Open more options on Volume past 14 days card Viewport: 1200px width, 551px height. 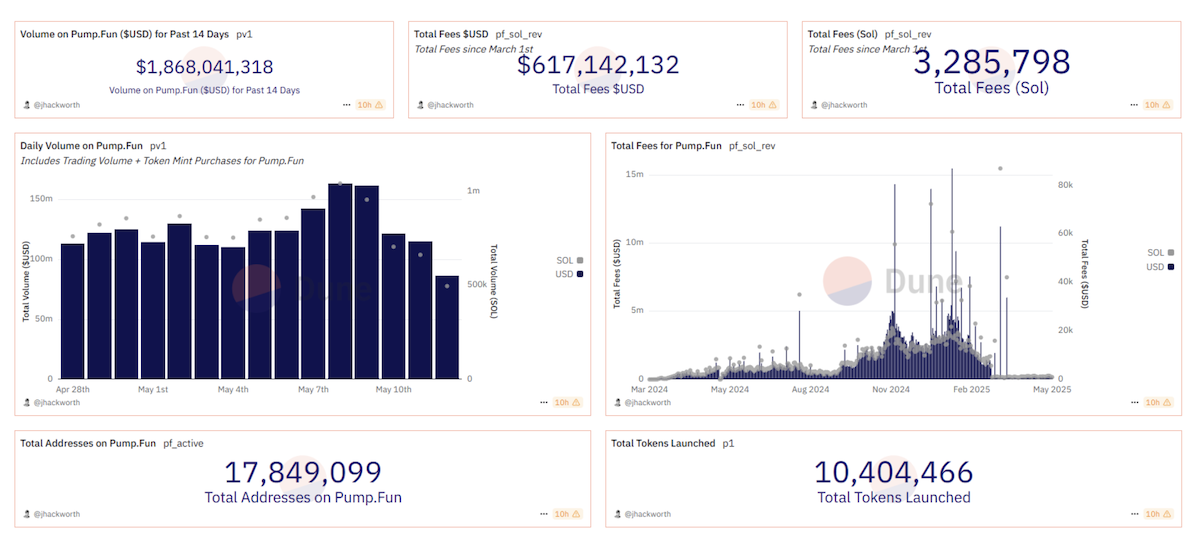(x=346, y=104)
